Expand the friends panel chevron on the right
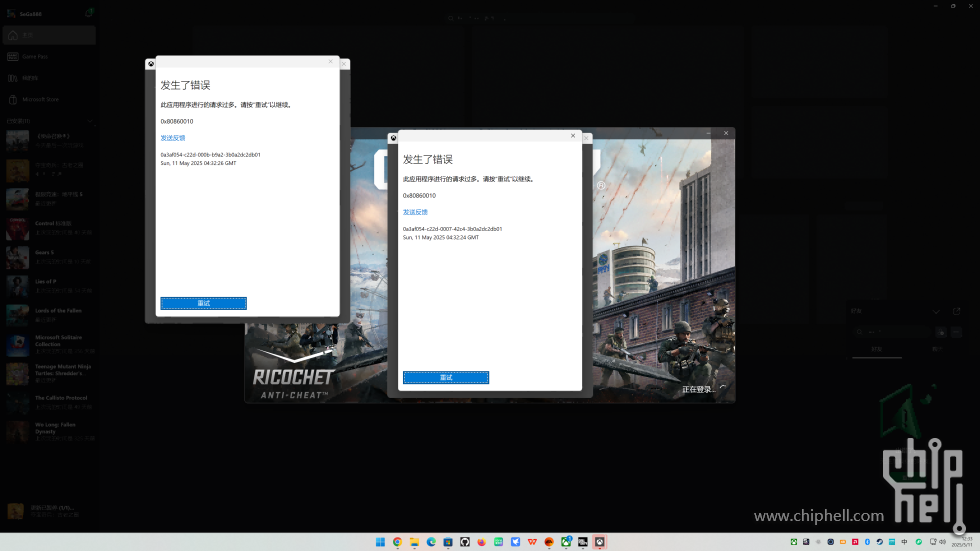Image resolution: width=980 pixels, height=551 pixels. pyautogui.click(x=936, y=311)
